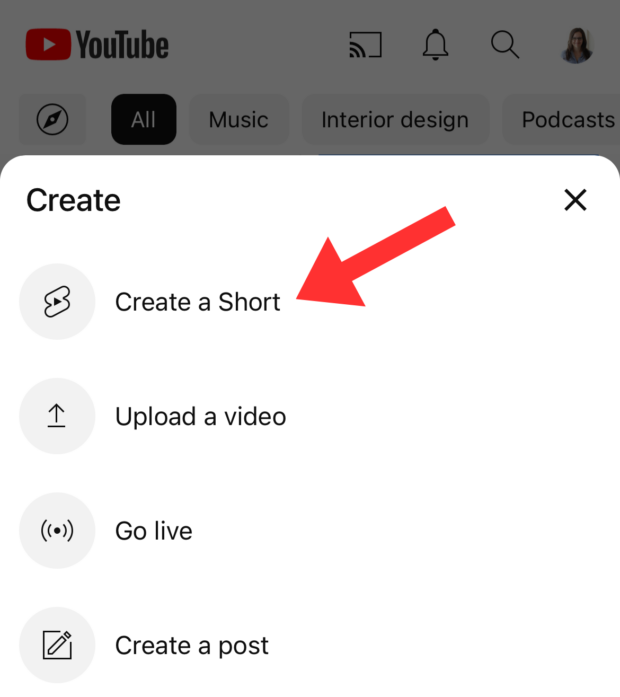This screenshot has width=620, height=697.
Task: Select the Go live text
Action: 154,531
